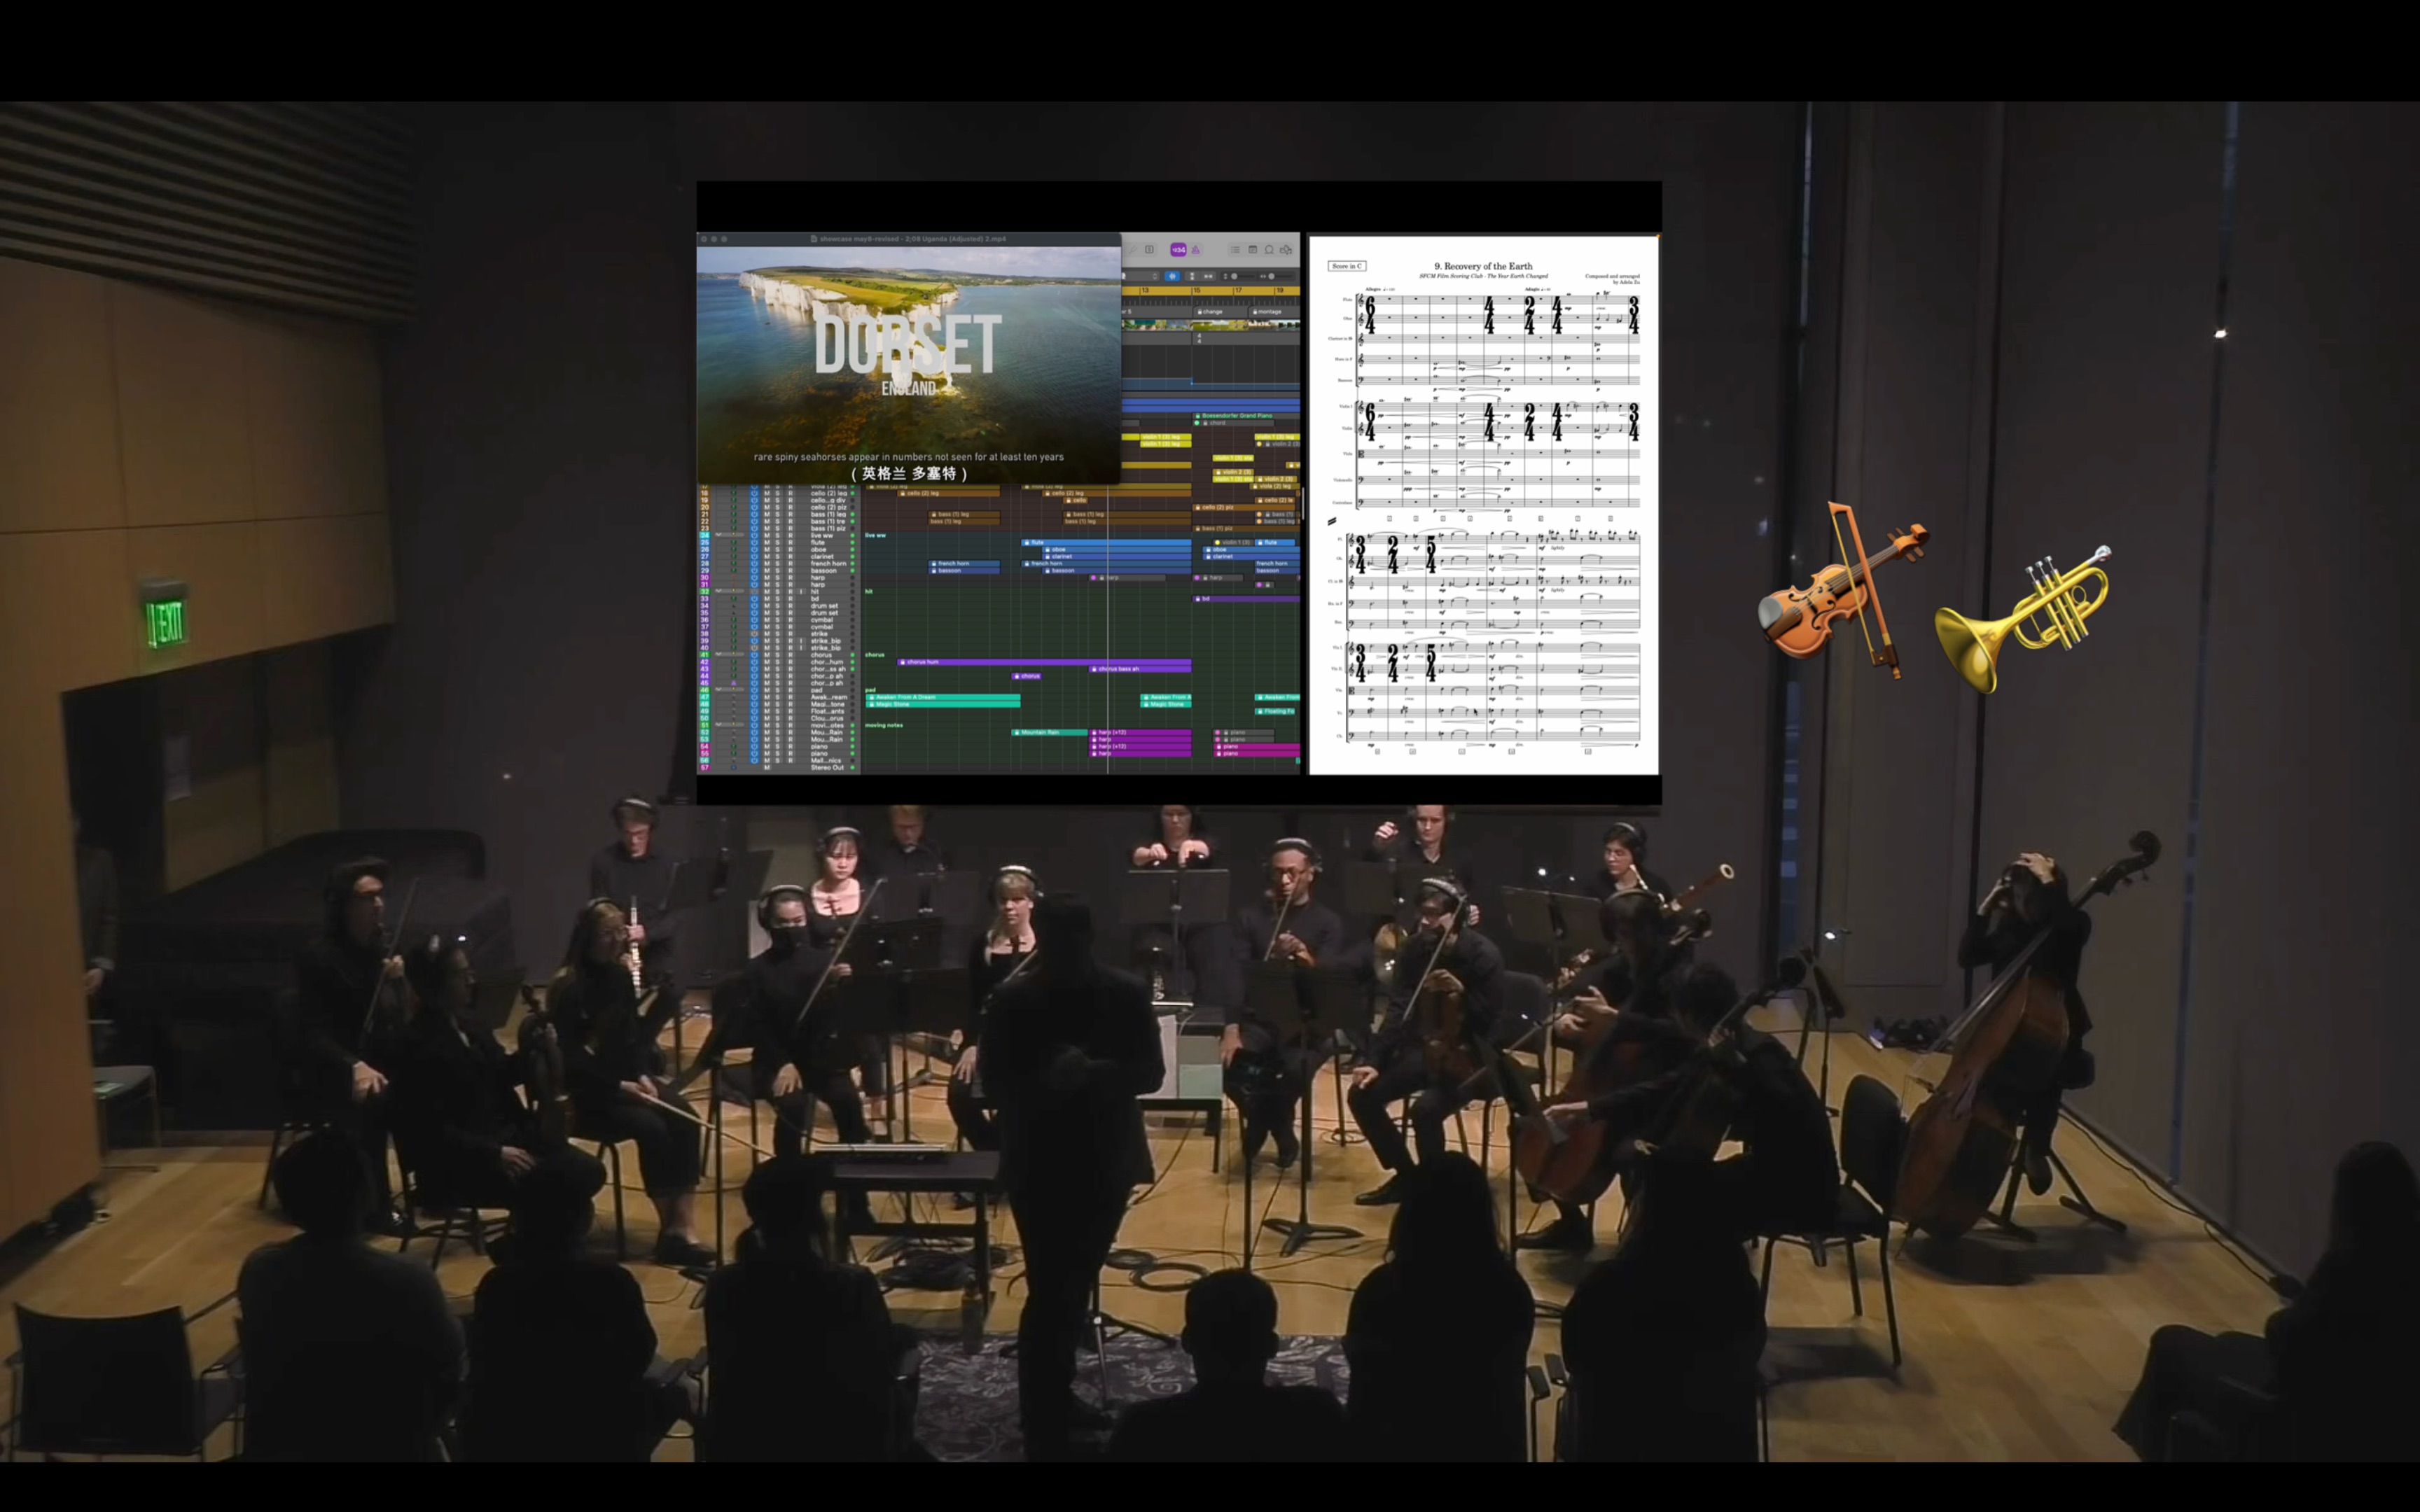
Task: Click the blue waveform zoom button
Action: [x=1173, y=276]
